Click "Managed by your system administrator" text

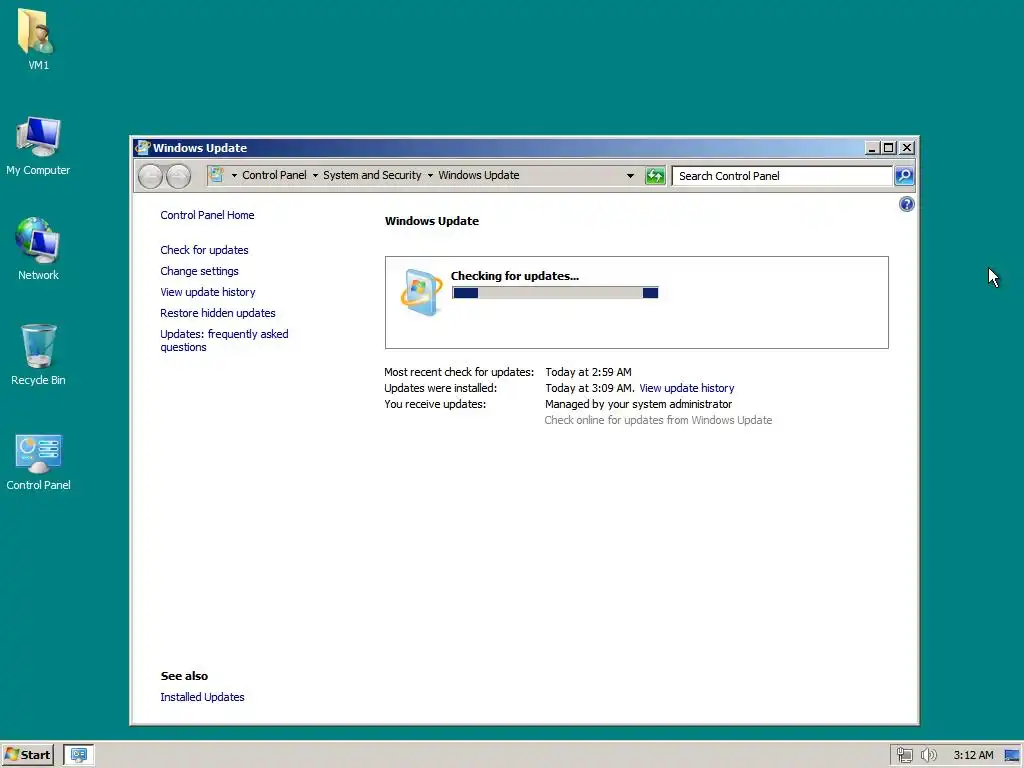pos(638,404)
